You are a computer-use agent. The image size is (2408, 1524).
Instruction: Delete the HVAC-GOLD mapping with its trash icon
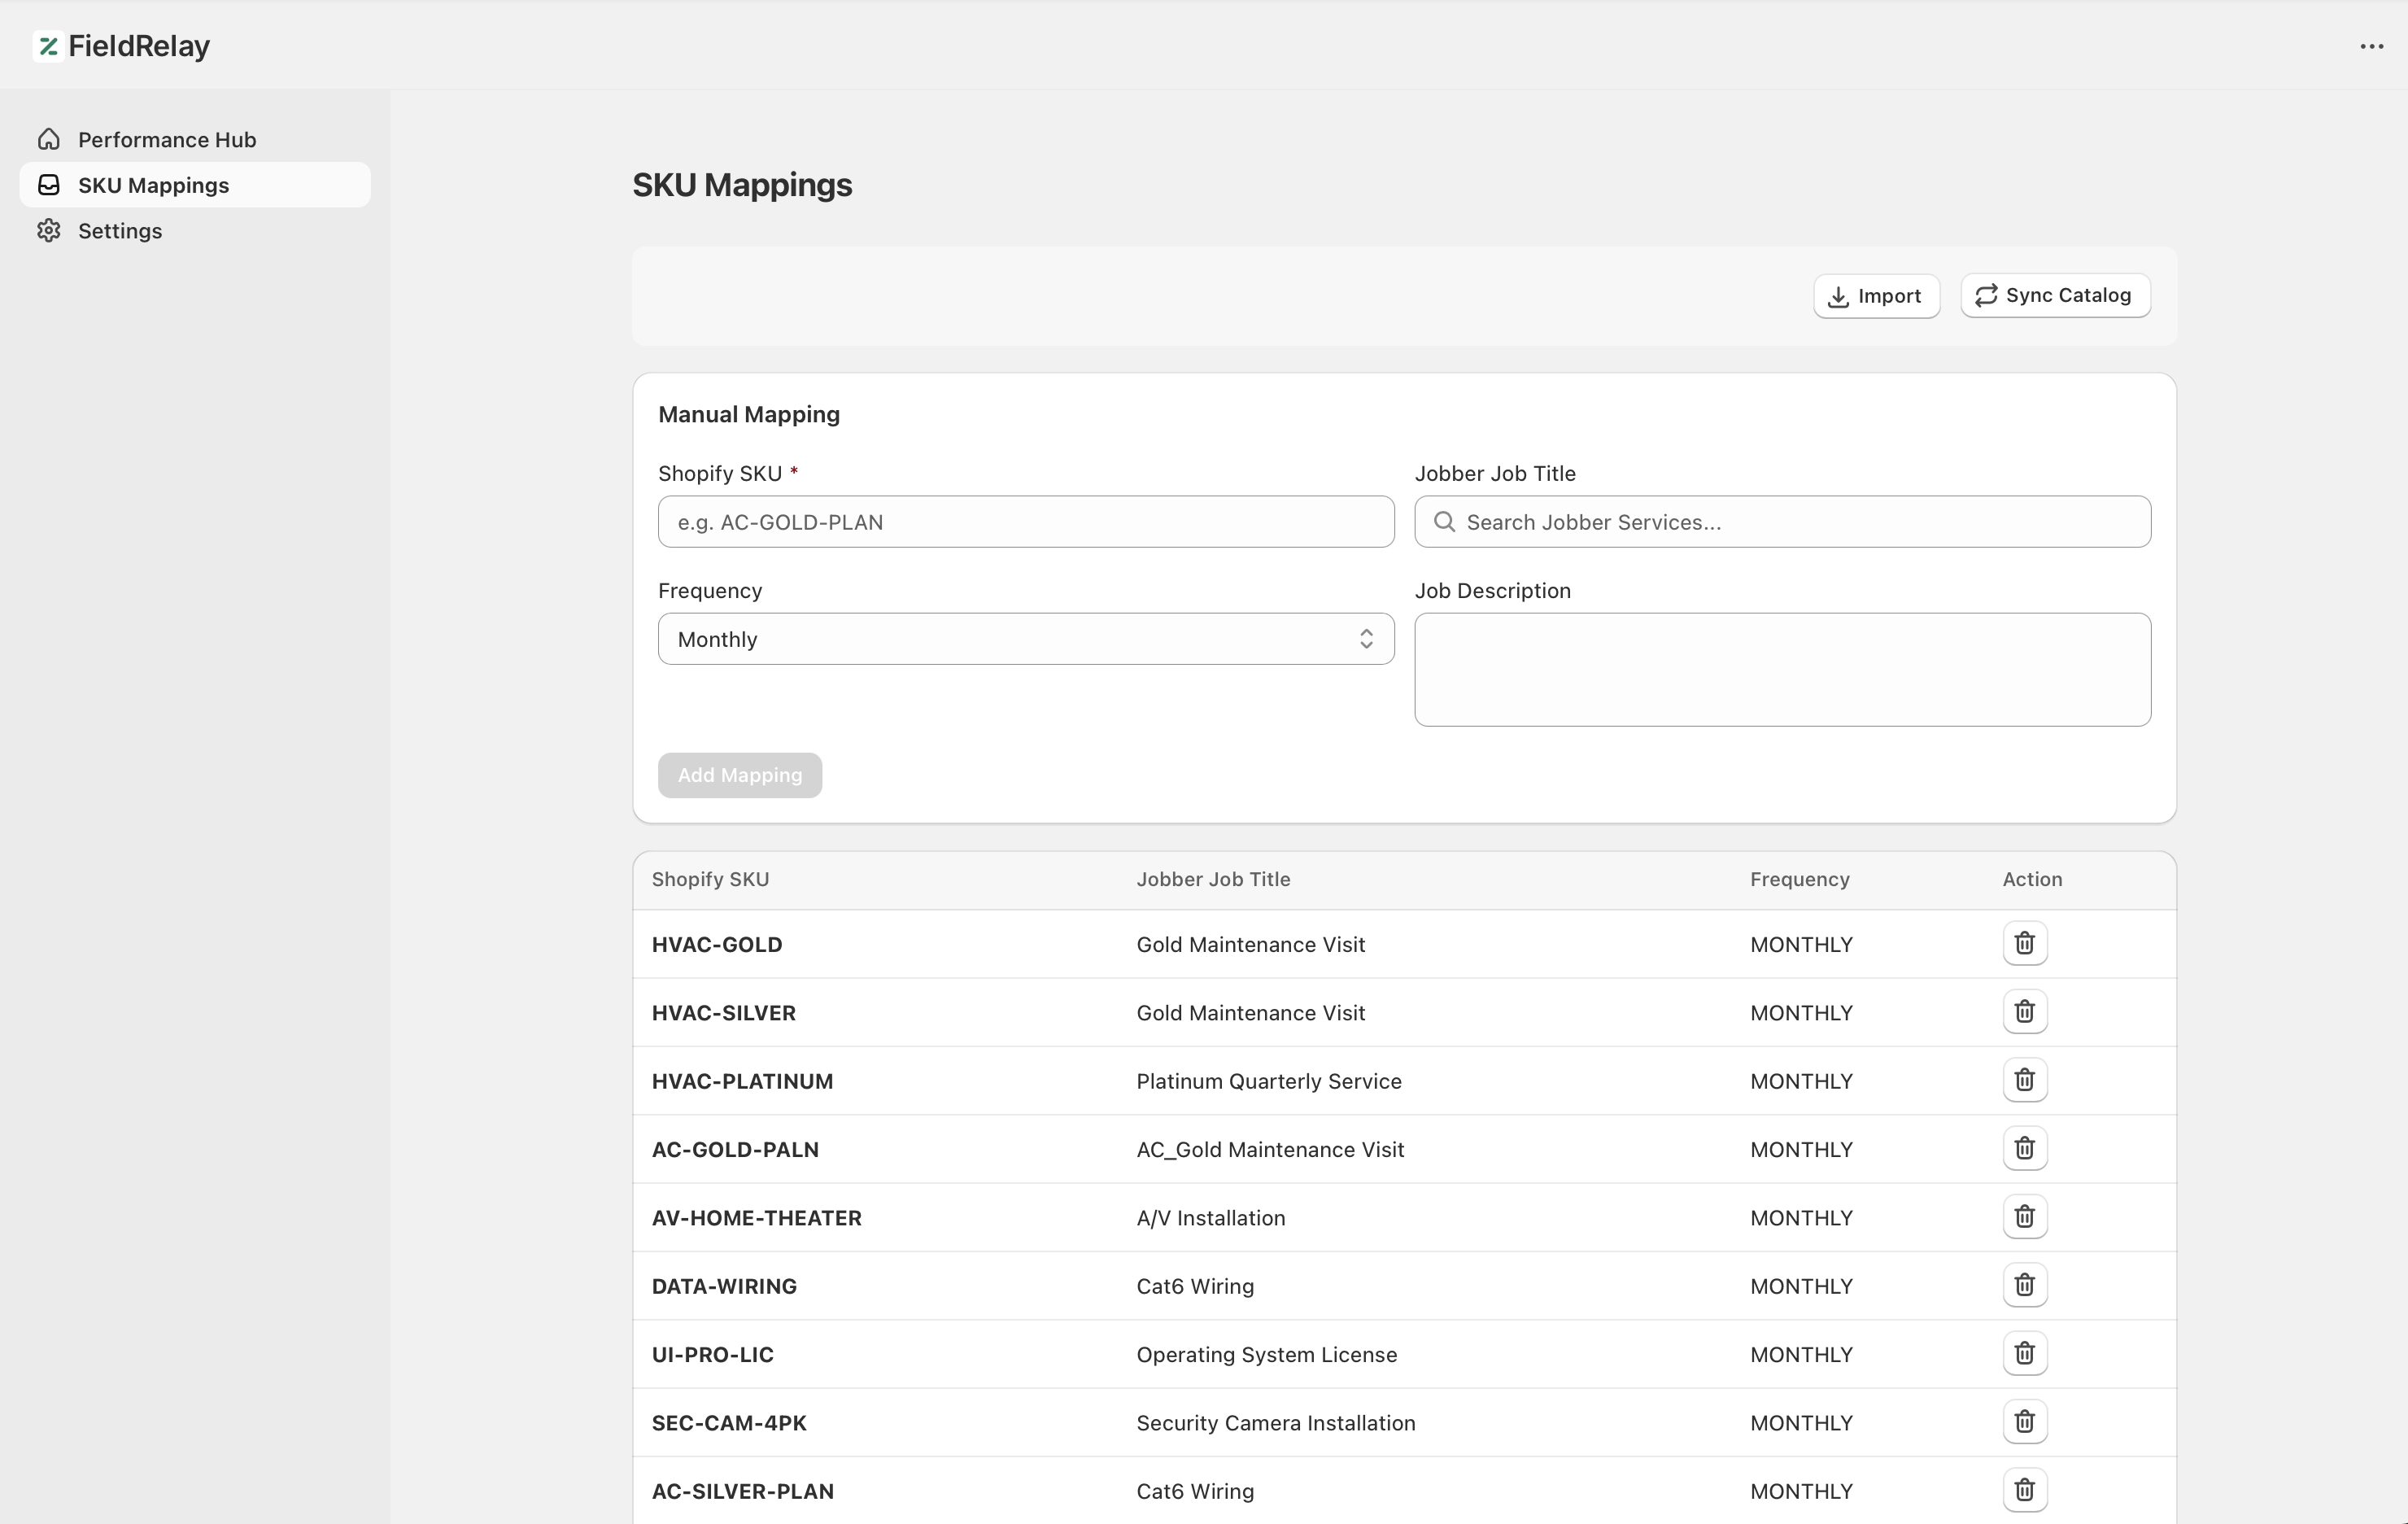tap(2024, 943)
